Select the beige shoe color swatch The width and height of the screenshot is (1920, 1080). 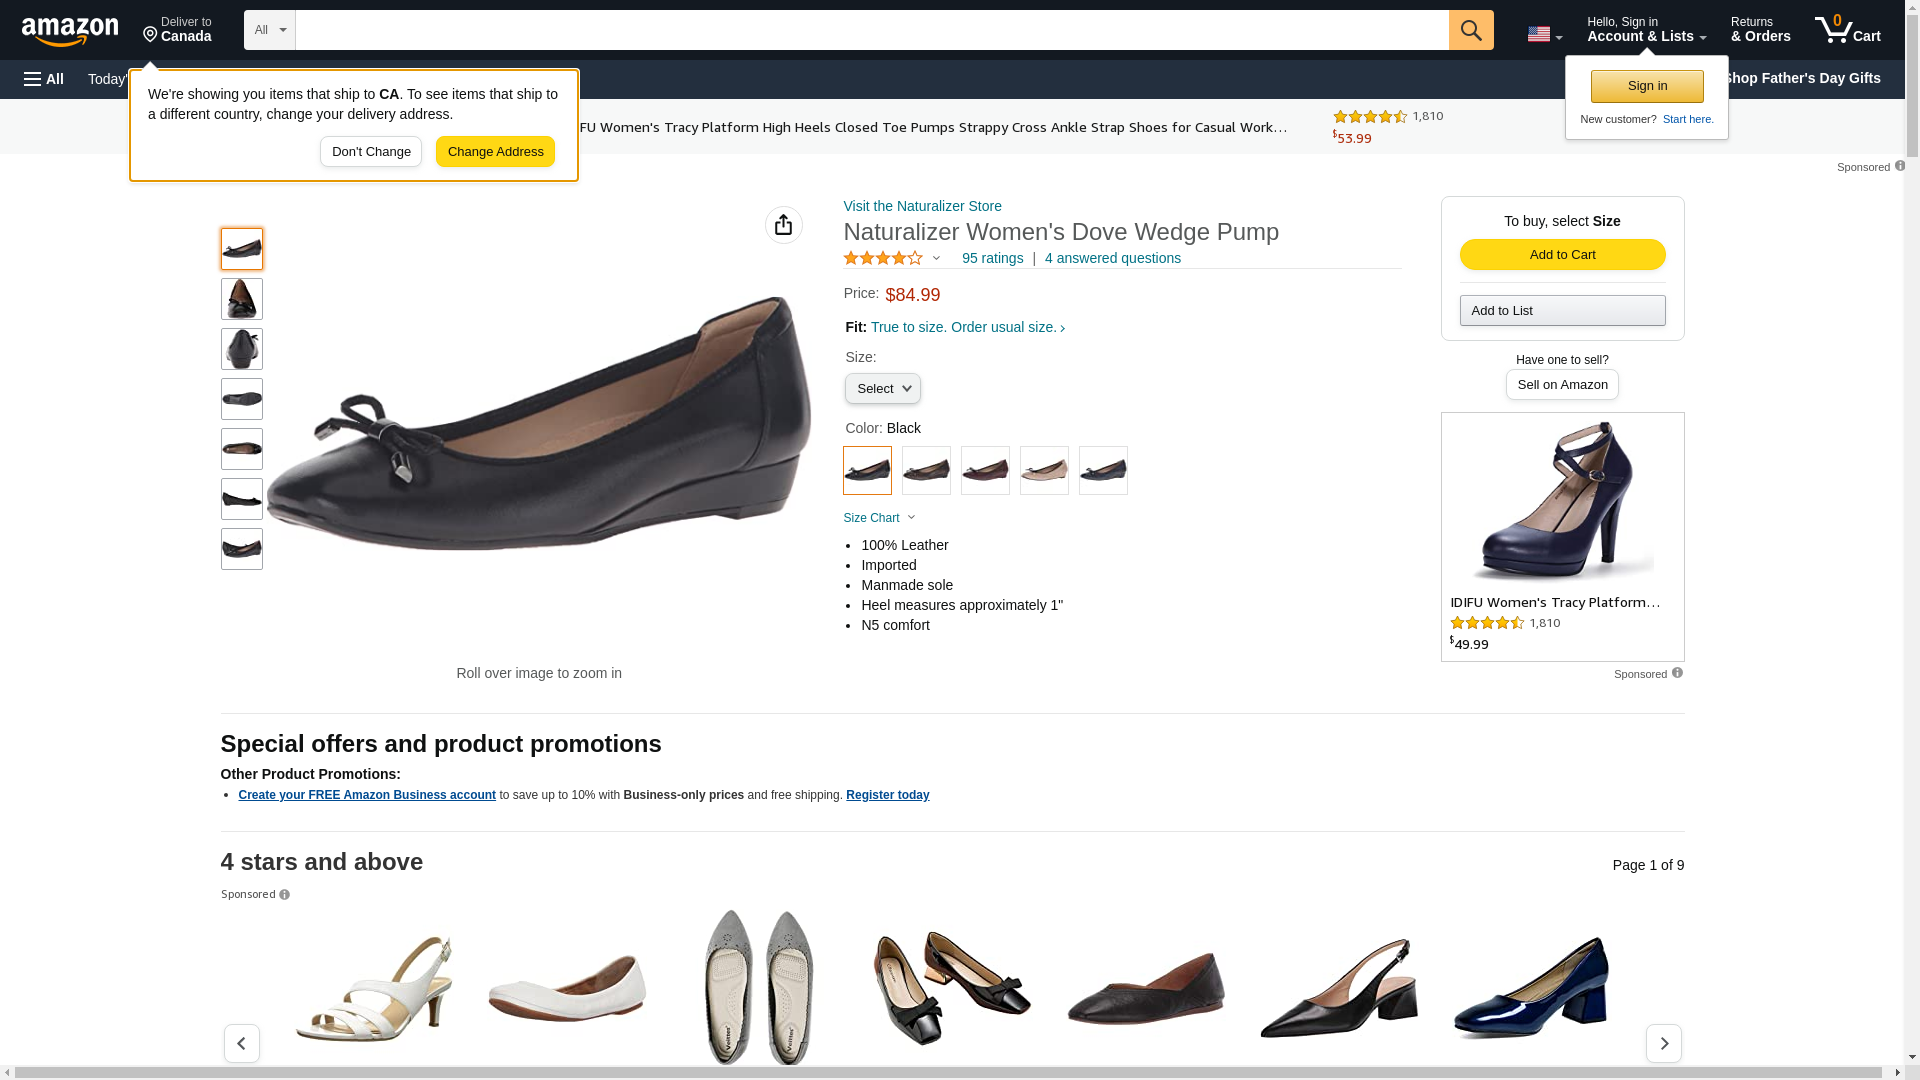[1044, 471]
